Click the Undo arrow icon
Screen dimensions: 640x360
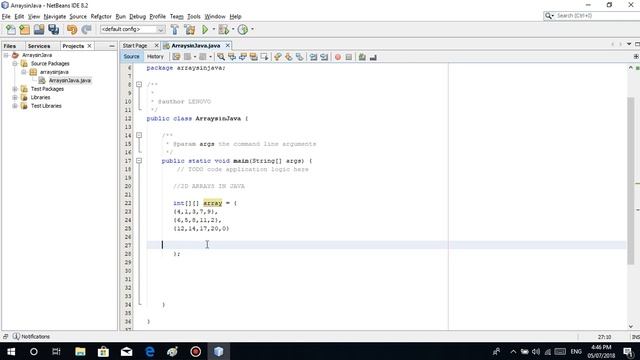[72, 29]
